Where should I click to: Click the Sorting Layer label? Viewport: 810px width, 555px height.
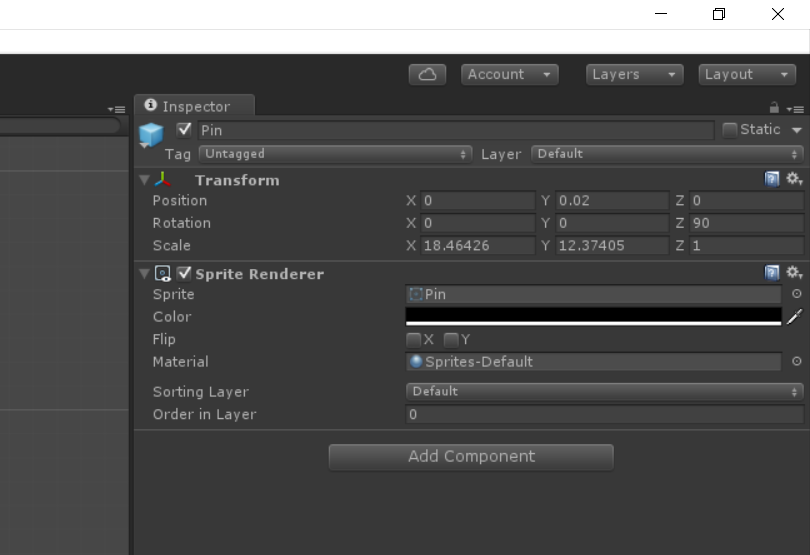(x=201, y=392)
